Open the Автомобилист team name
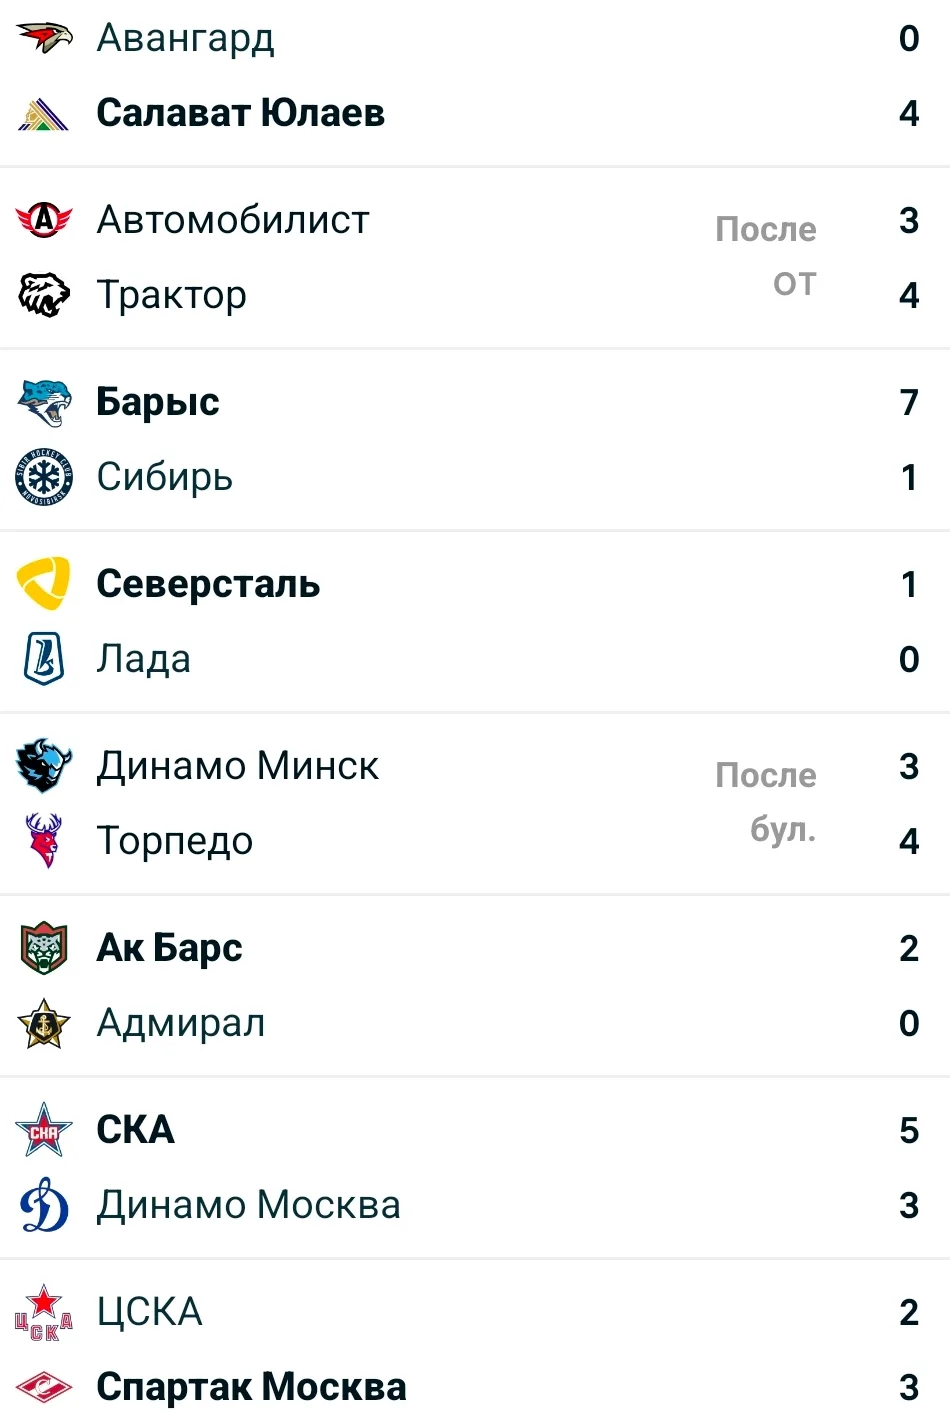 tap(233, 220)
